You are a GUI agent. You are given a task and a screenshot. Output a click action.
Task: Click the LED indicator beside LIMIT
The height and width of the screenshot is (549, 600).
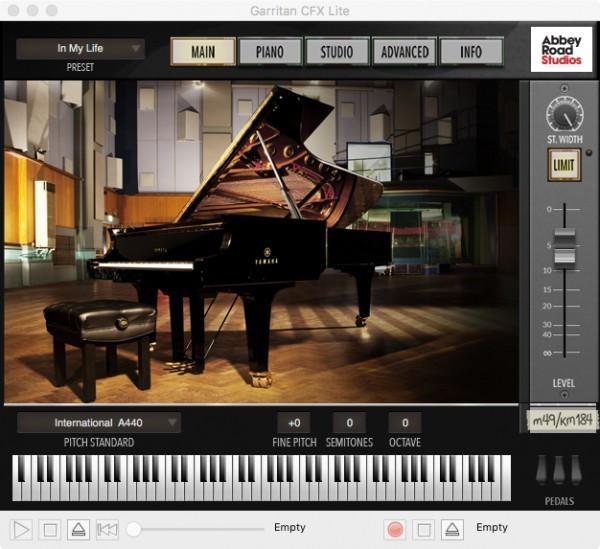tap(589, 153)
